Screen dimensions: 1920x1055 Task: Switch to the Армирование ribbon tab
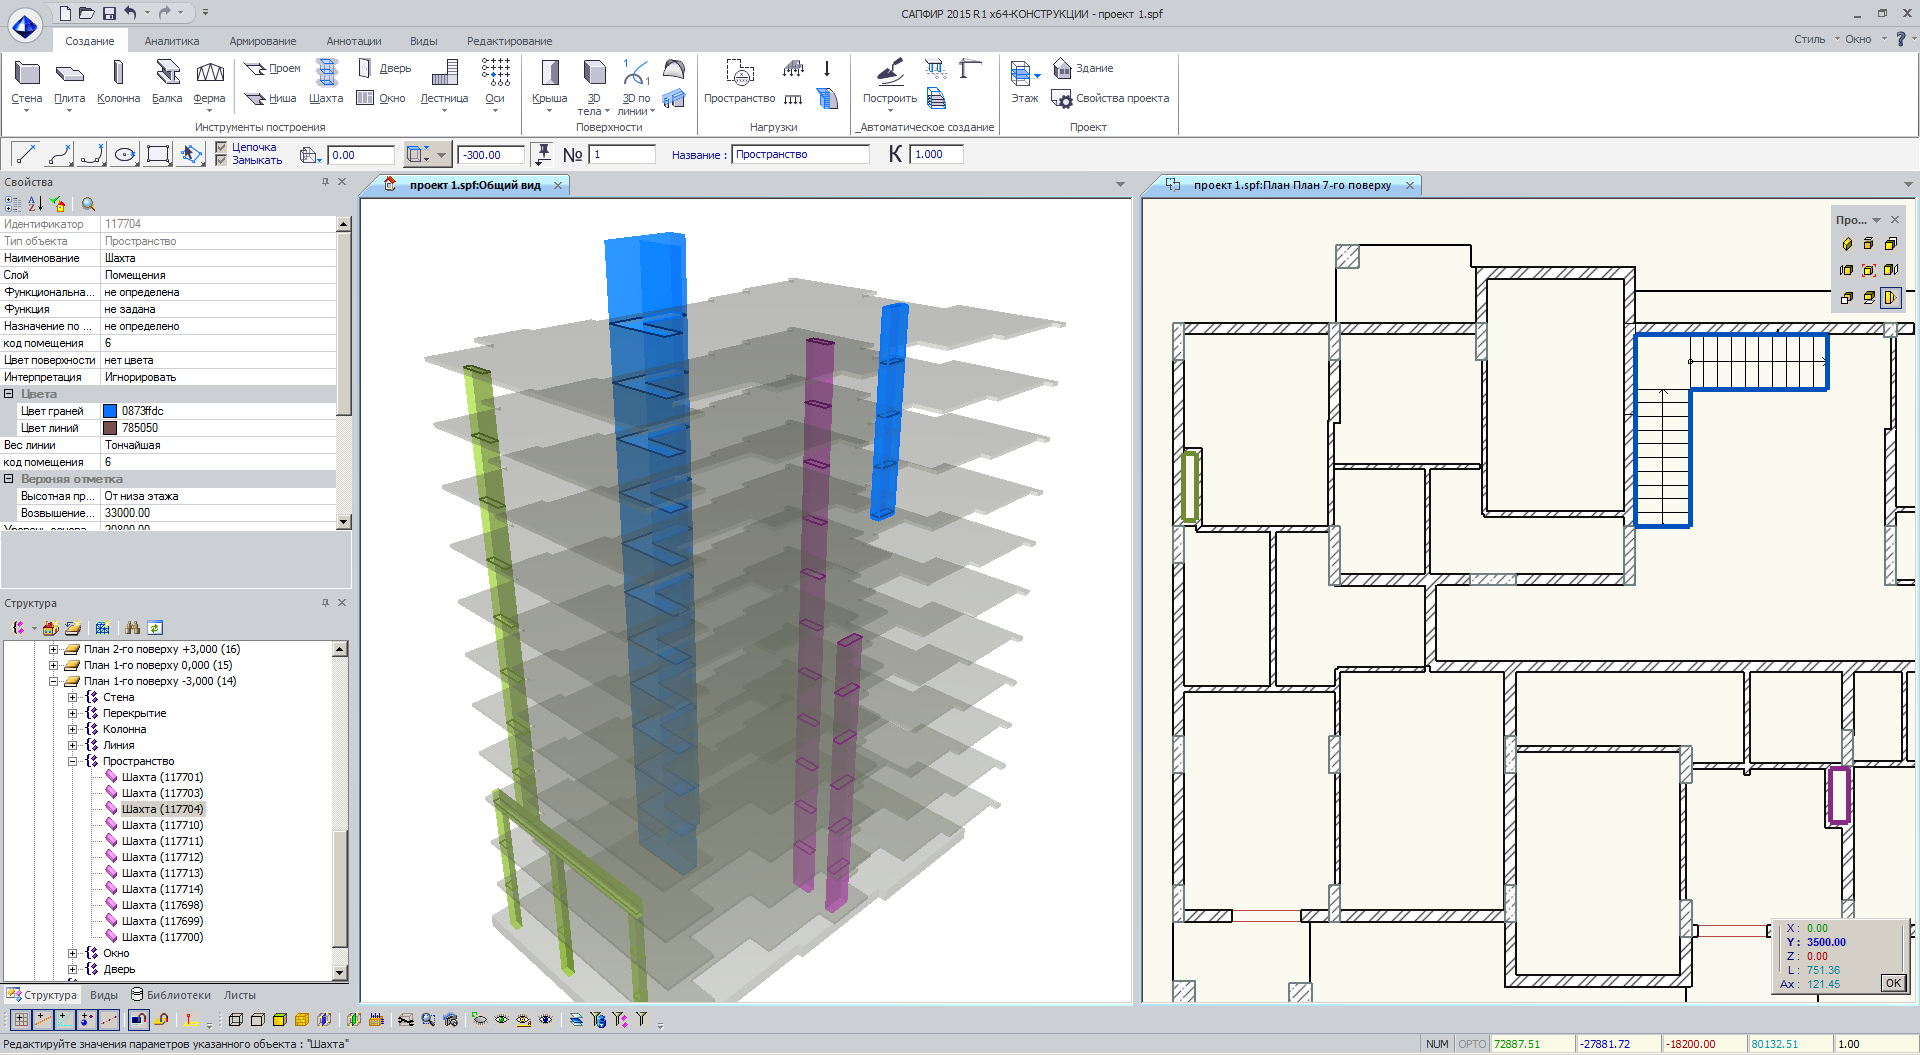(x=262, y=41)
